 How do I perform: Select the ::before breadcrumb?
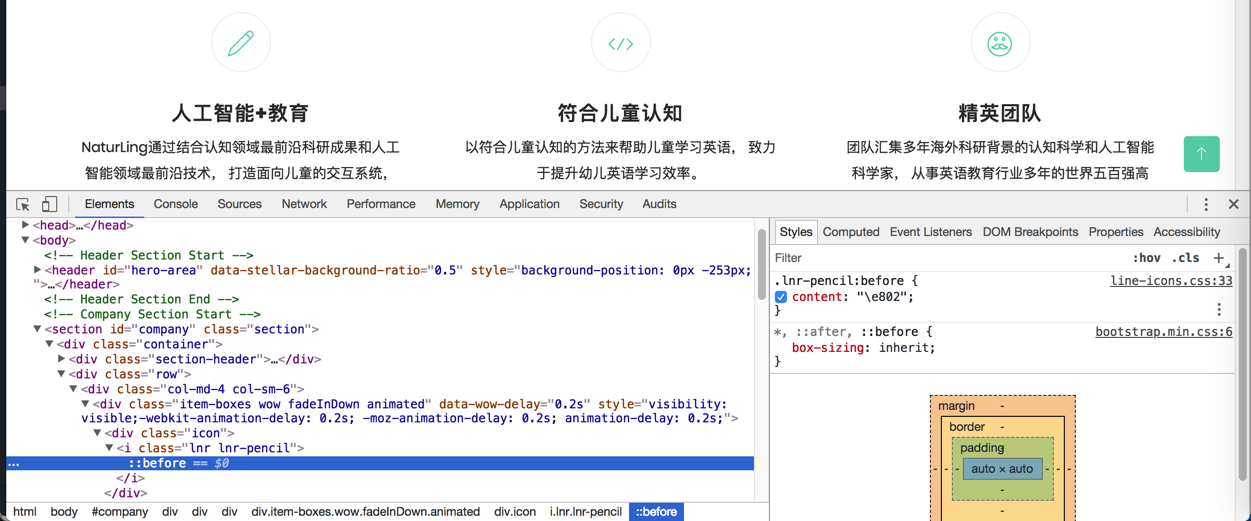tap(656, 512)
